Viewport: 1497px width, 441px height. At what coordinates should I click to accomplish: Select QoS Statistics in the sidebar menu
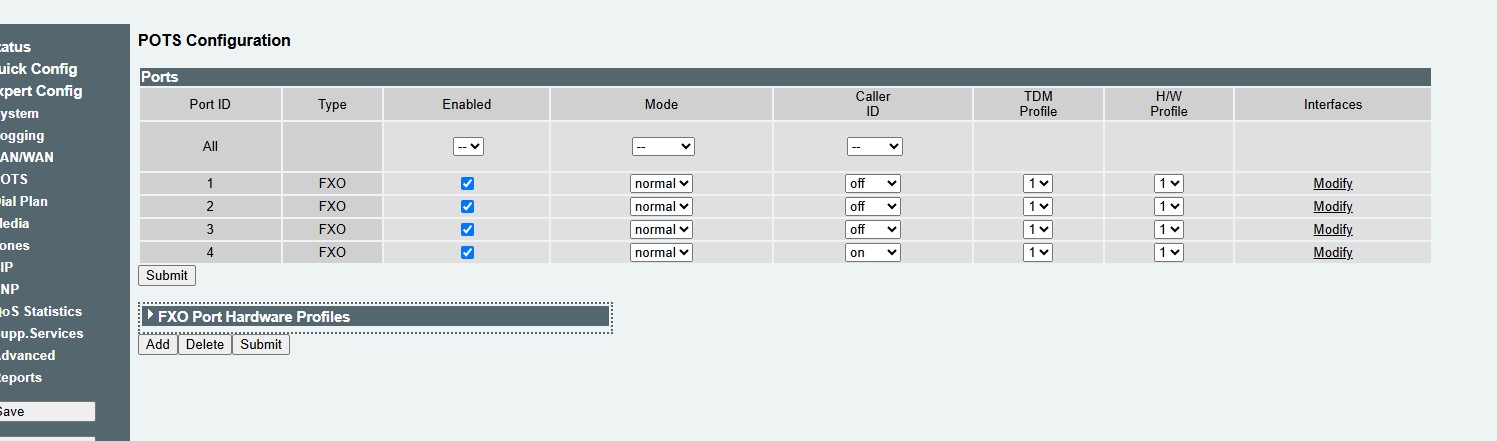pos(40,311)
